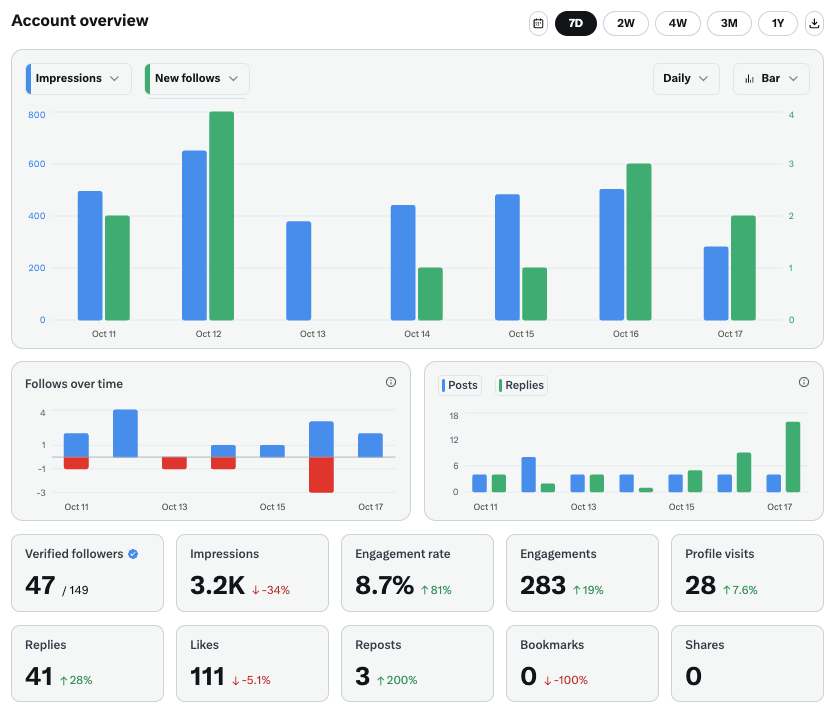Click the Follows over time title
833x720 pixels.
point(74,384)
